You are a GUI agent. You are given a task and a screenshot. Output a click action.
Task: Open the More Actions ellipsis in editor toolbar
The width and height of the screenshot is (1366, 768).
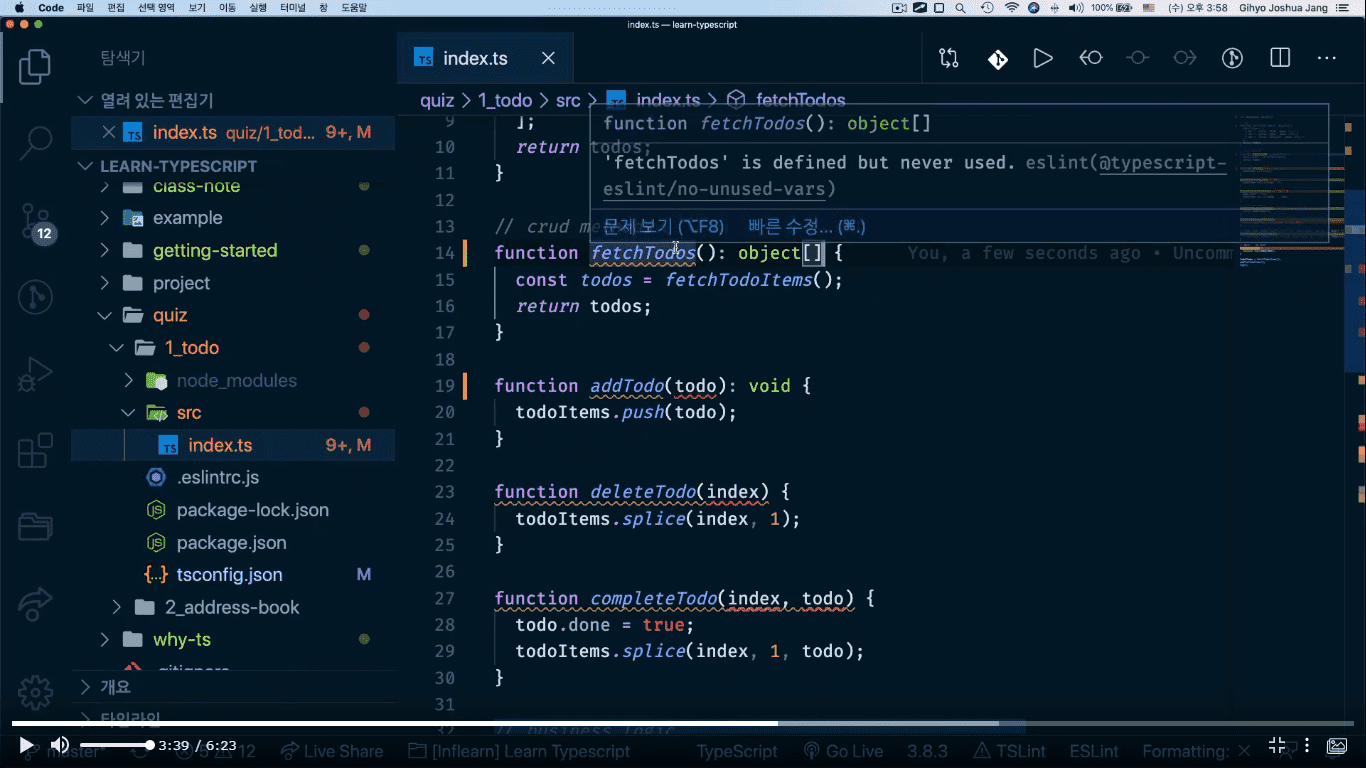(1327, 58)
